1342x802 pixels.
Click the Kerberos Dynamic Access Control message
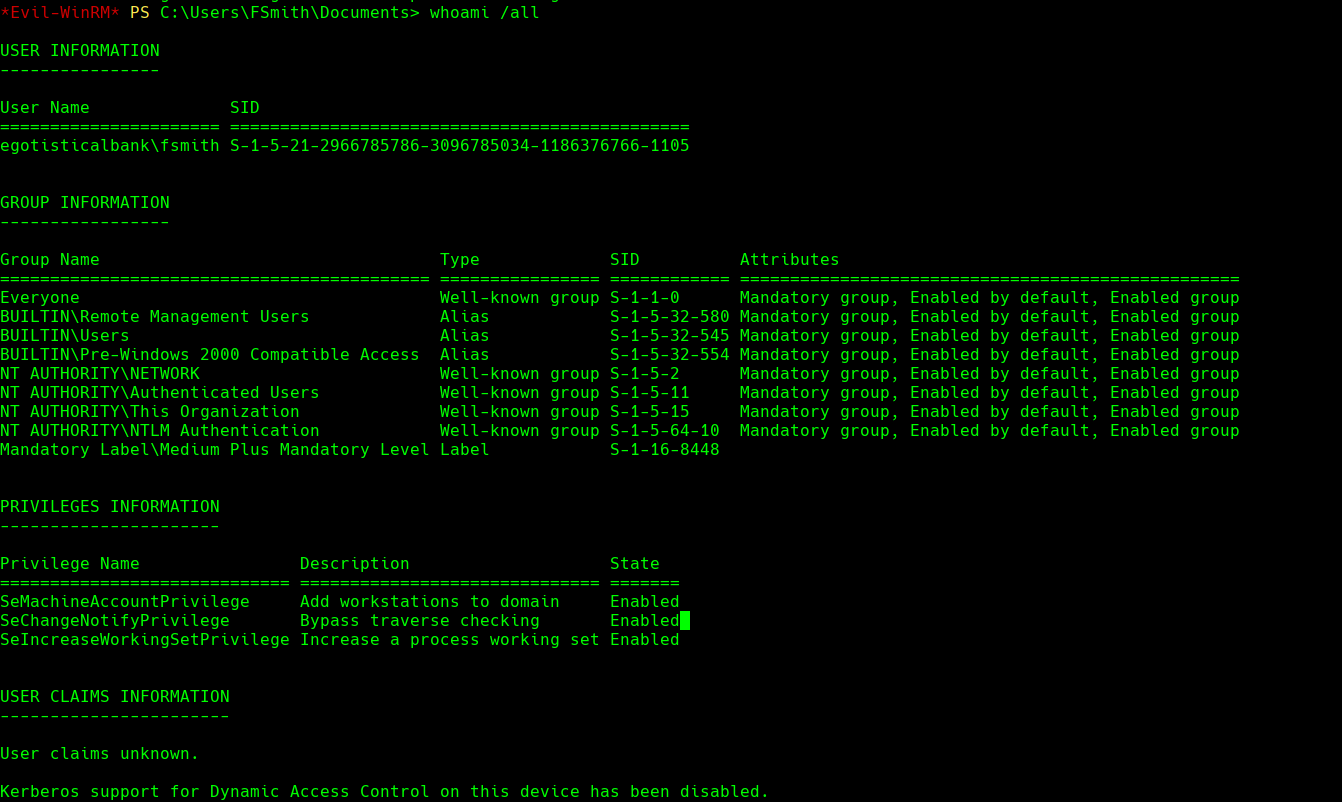[x=385, y=791]
